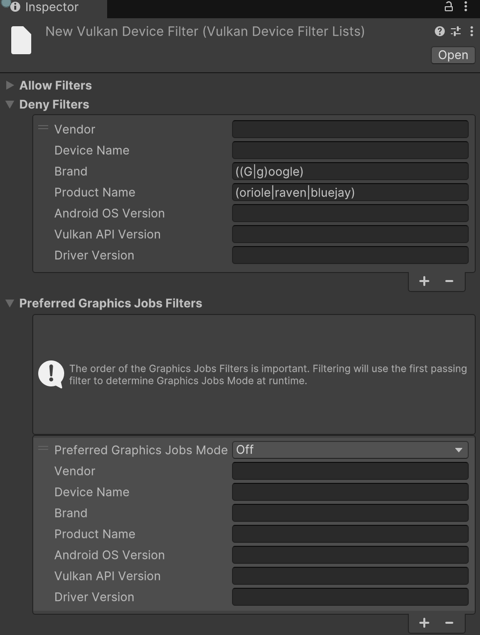Open the help reference icon

439,31
